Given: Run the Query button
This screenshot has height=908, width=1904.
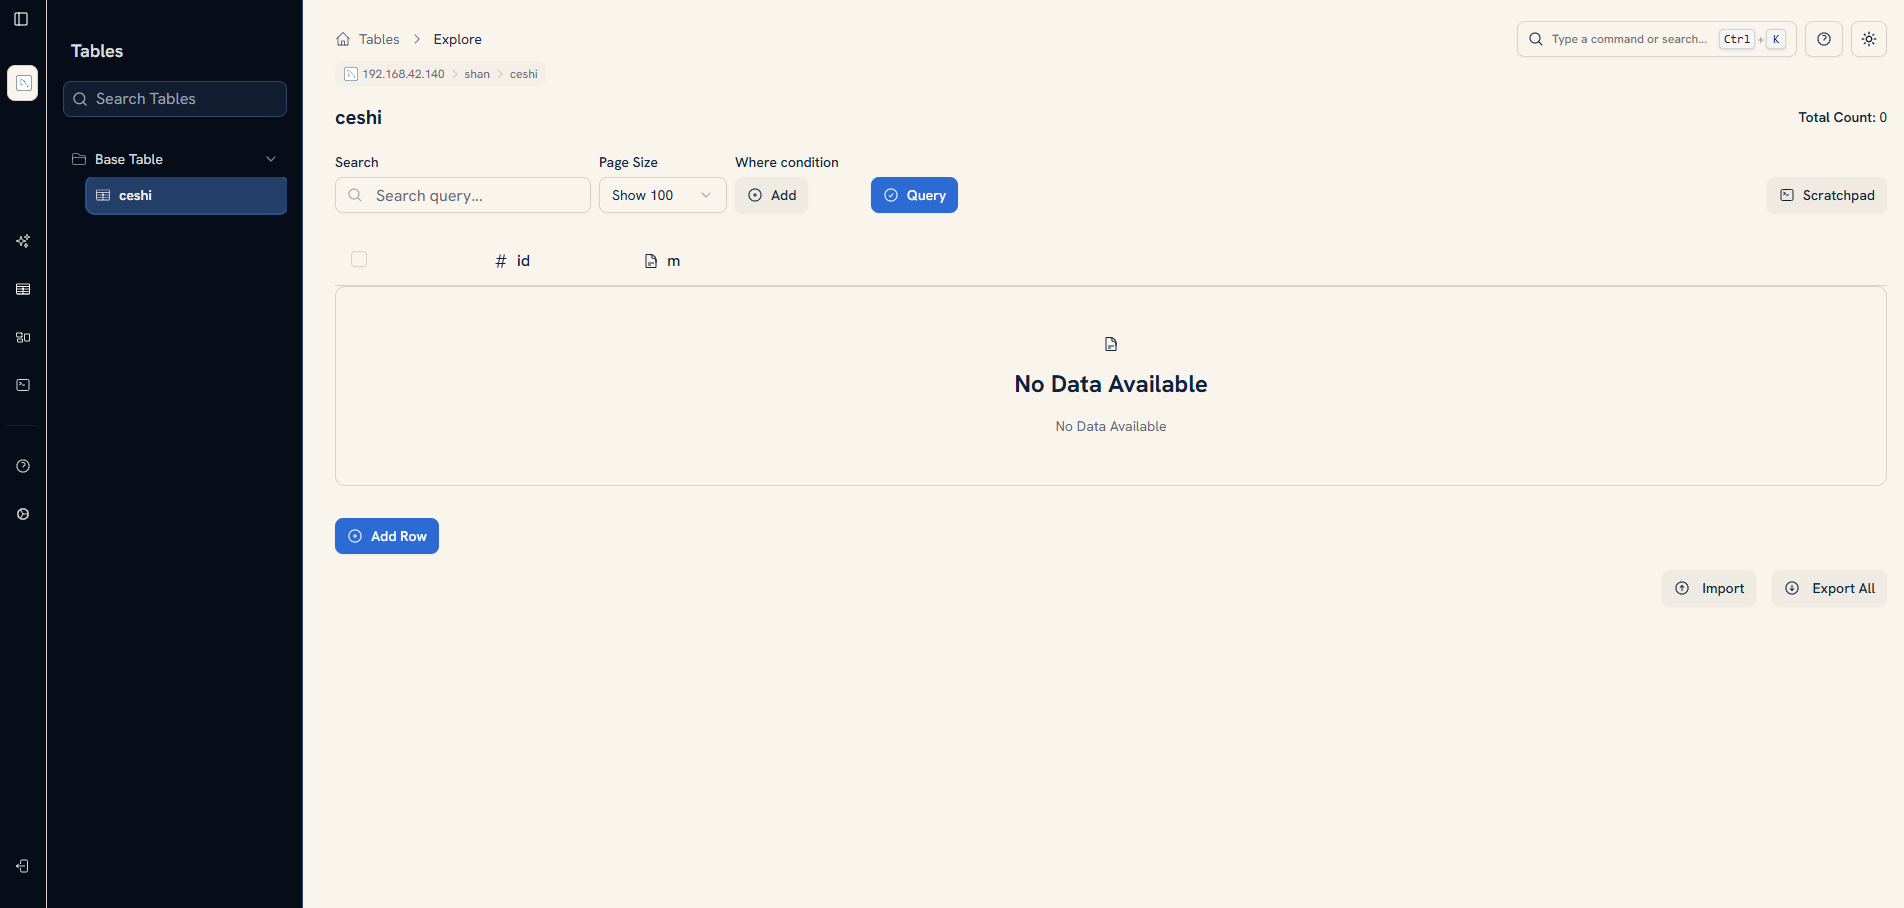Looking at the screenshot, I should [914, 195].
